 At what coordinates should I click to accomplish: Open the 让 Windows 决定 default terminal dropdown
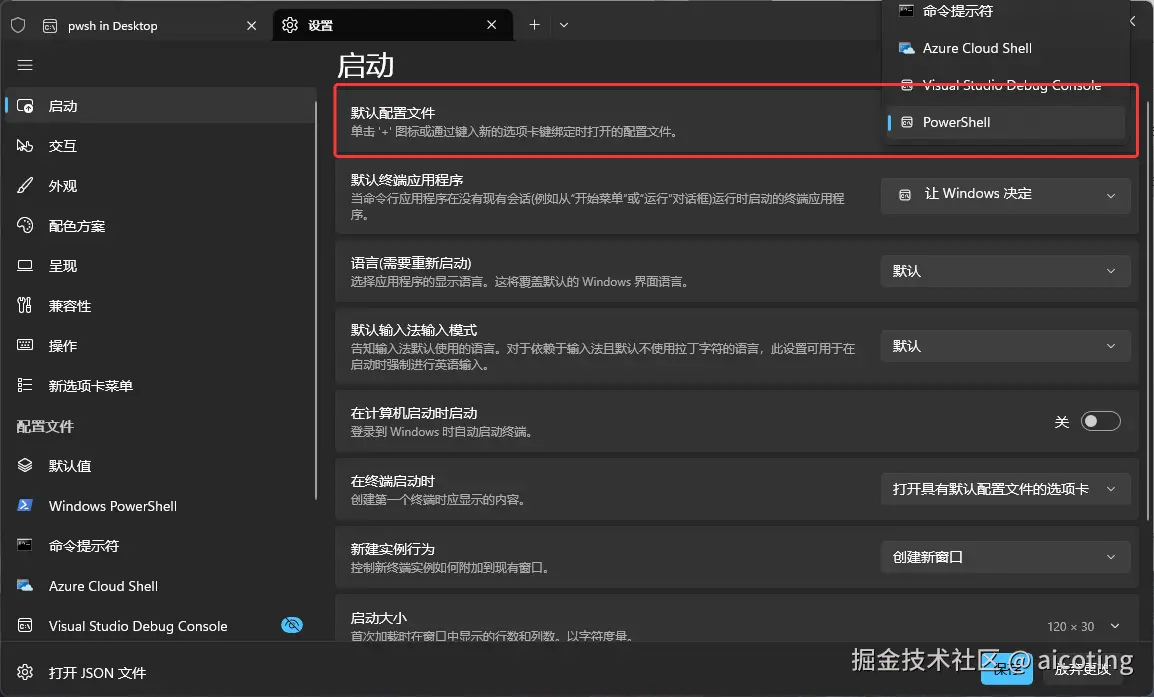click(1005, 195)
